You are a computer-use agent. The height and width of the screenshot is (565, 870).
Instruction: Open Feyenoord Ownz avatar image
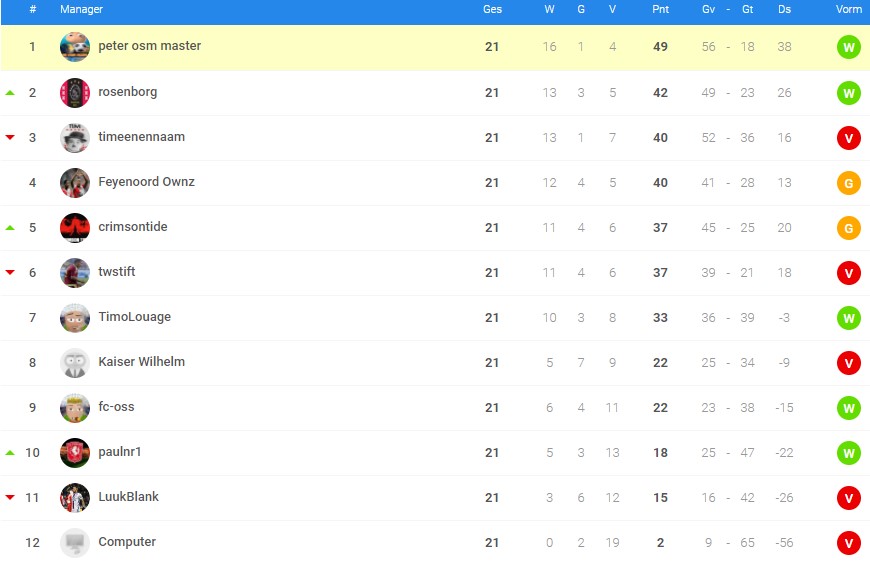[75, 183]
